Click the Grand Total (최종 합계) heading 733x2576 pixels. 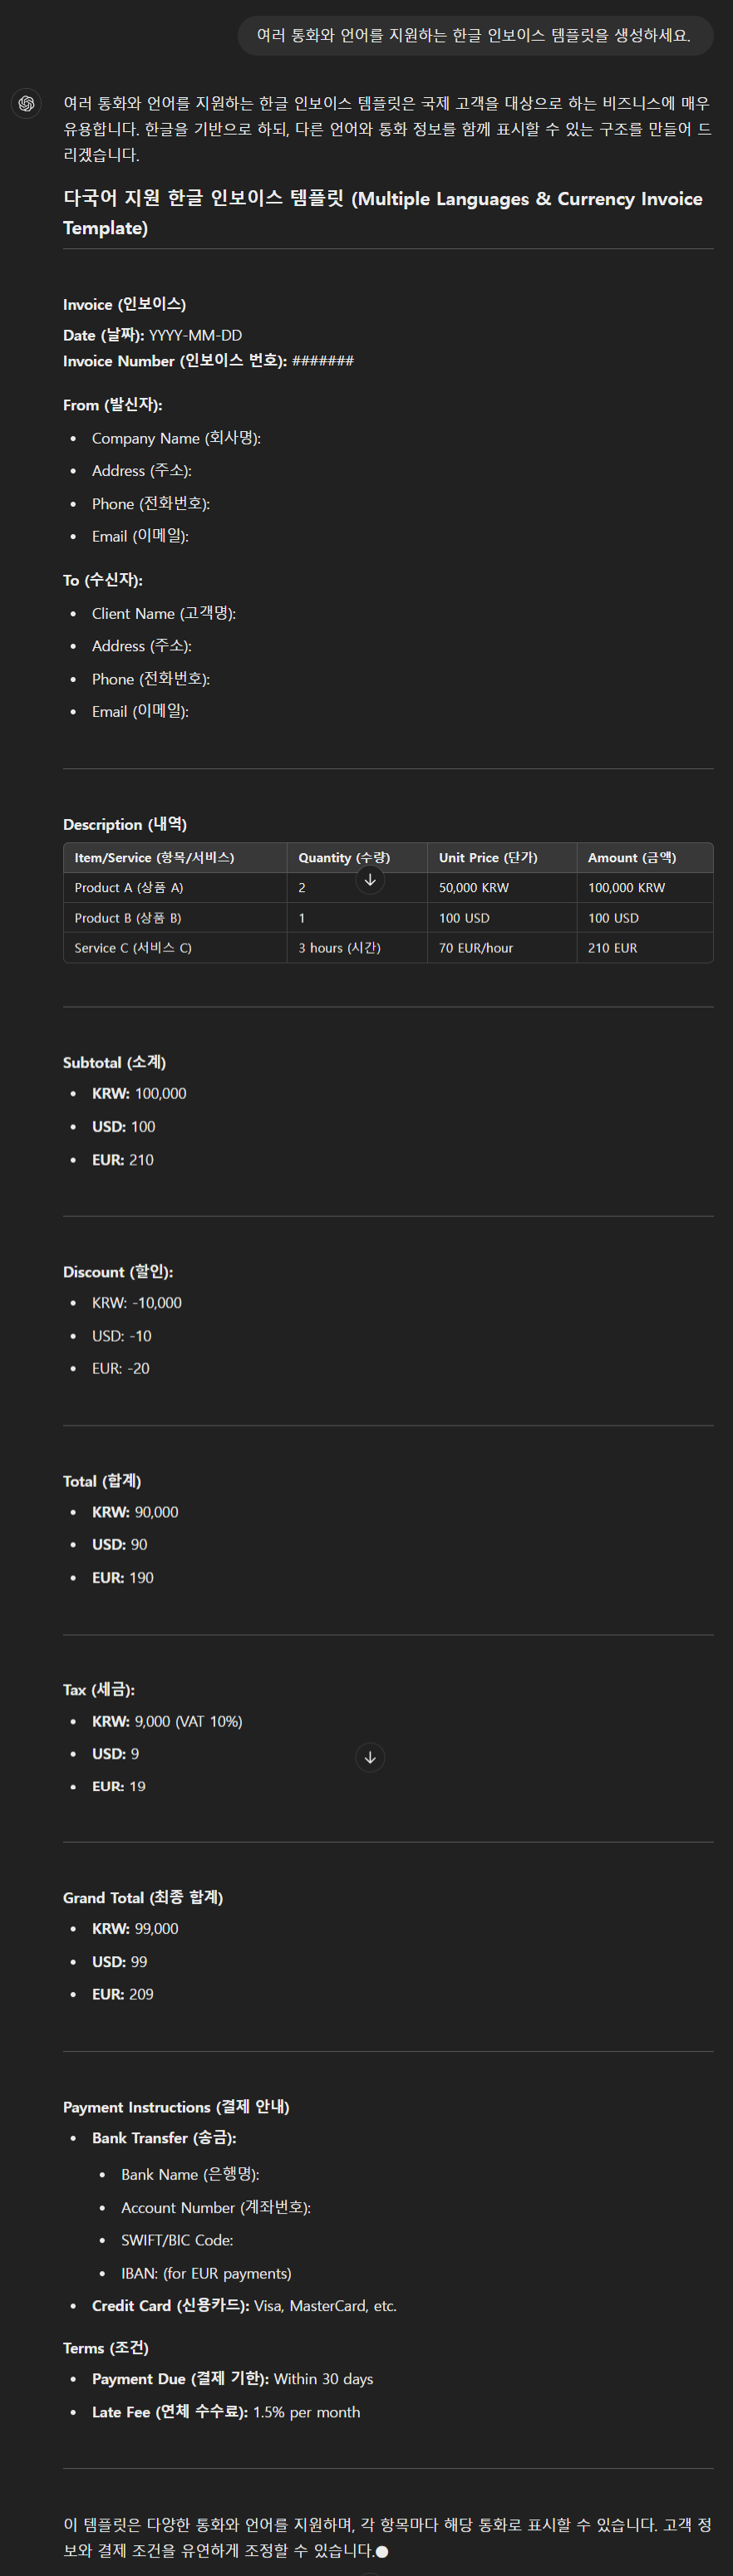(143, 1898)
